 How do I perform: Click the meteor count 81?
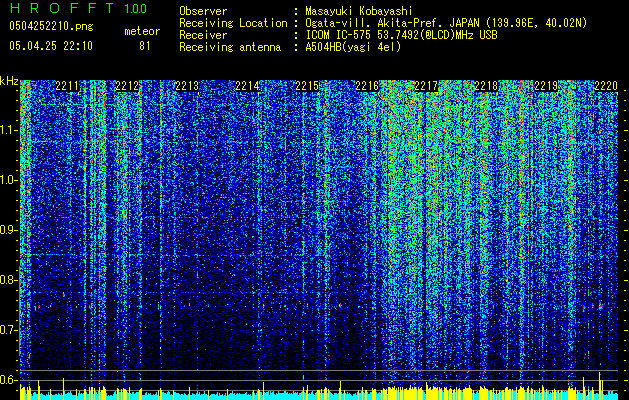145,46
